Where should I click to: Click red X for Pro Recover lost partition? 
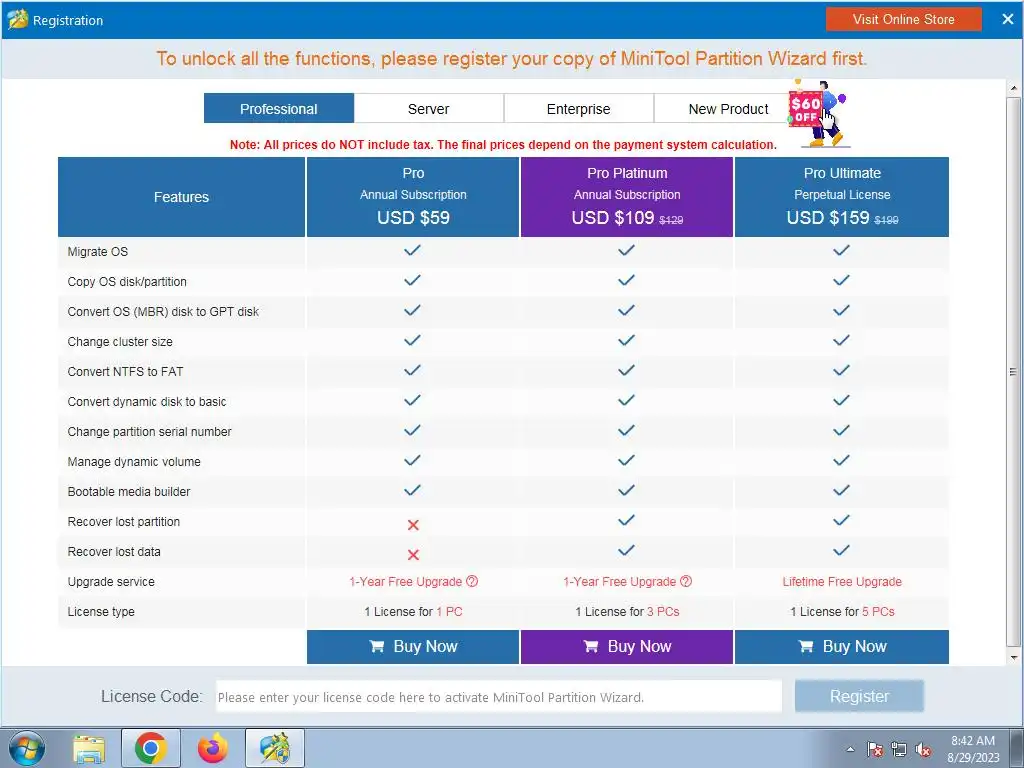413,525
